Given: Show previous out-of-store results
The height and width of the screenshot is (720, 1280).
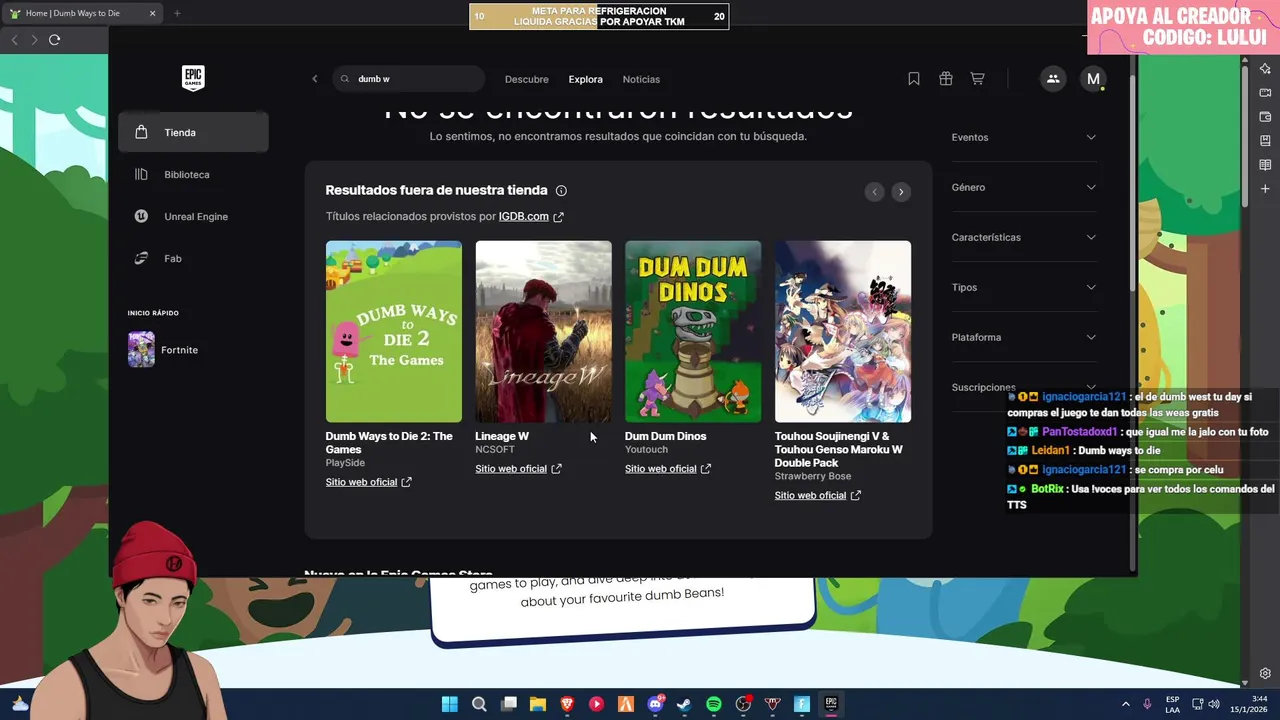Looking at the screenshot, I should point(874,192).
